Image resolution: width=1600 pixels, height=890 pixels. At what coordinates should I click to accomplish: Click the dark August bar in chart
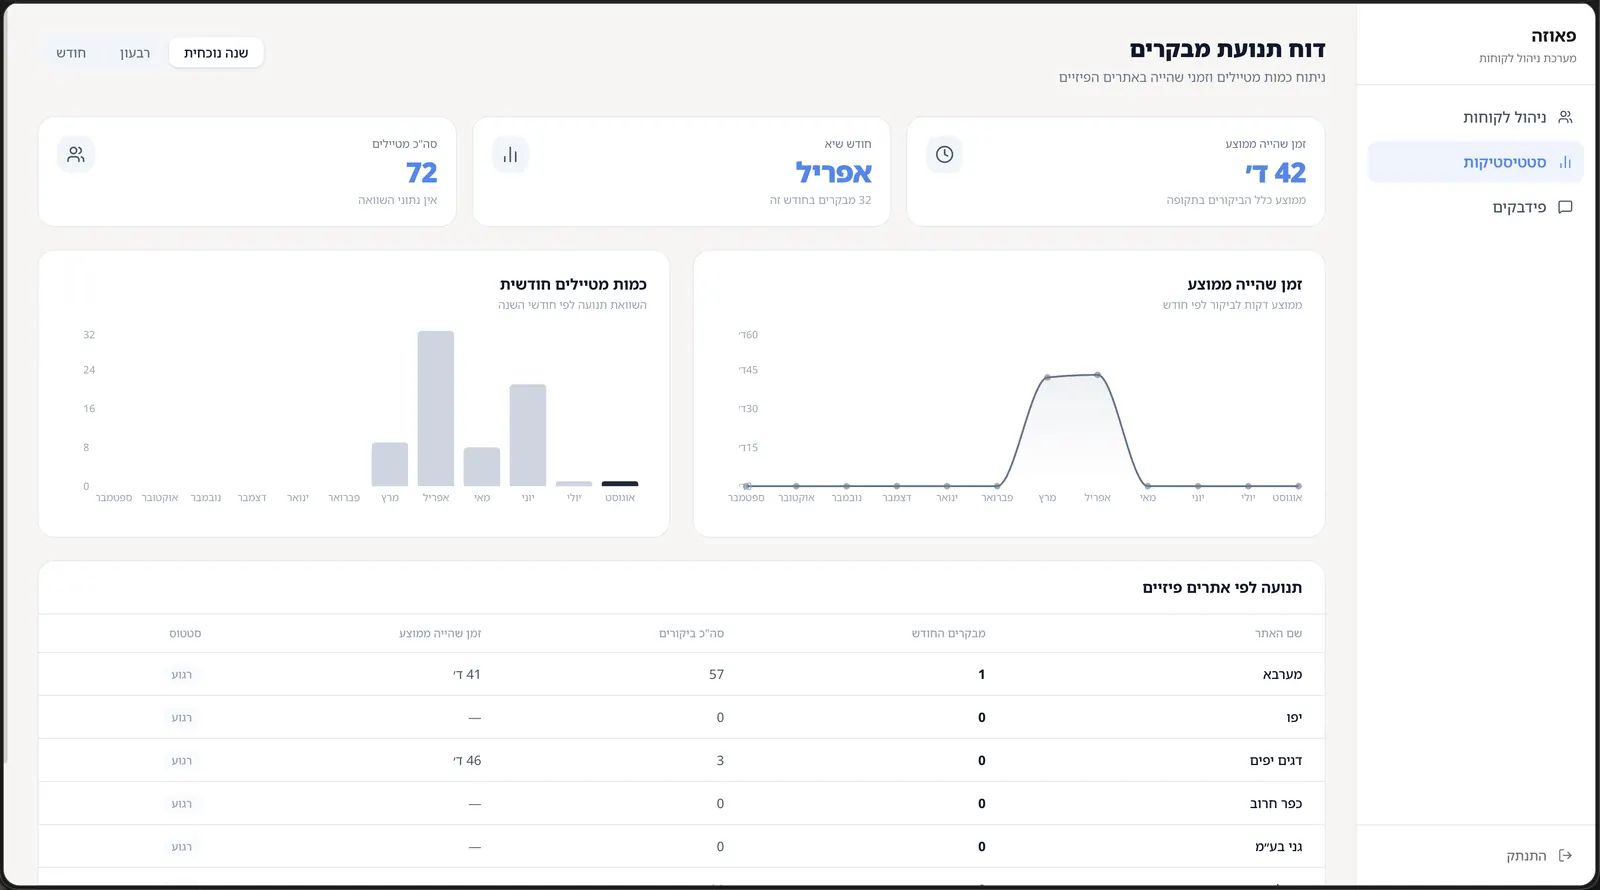(x=620, y=484)
